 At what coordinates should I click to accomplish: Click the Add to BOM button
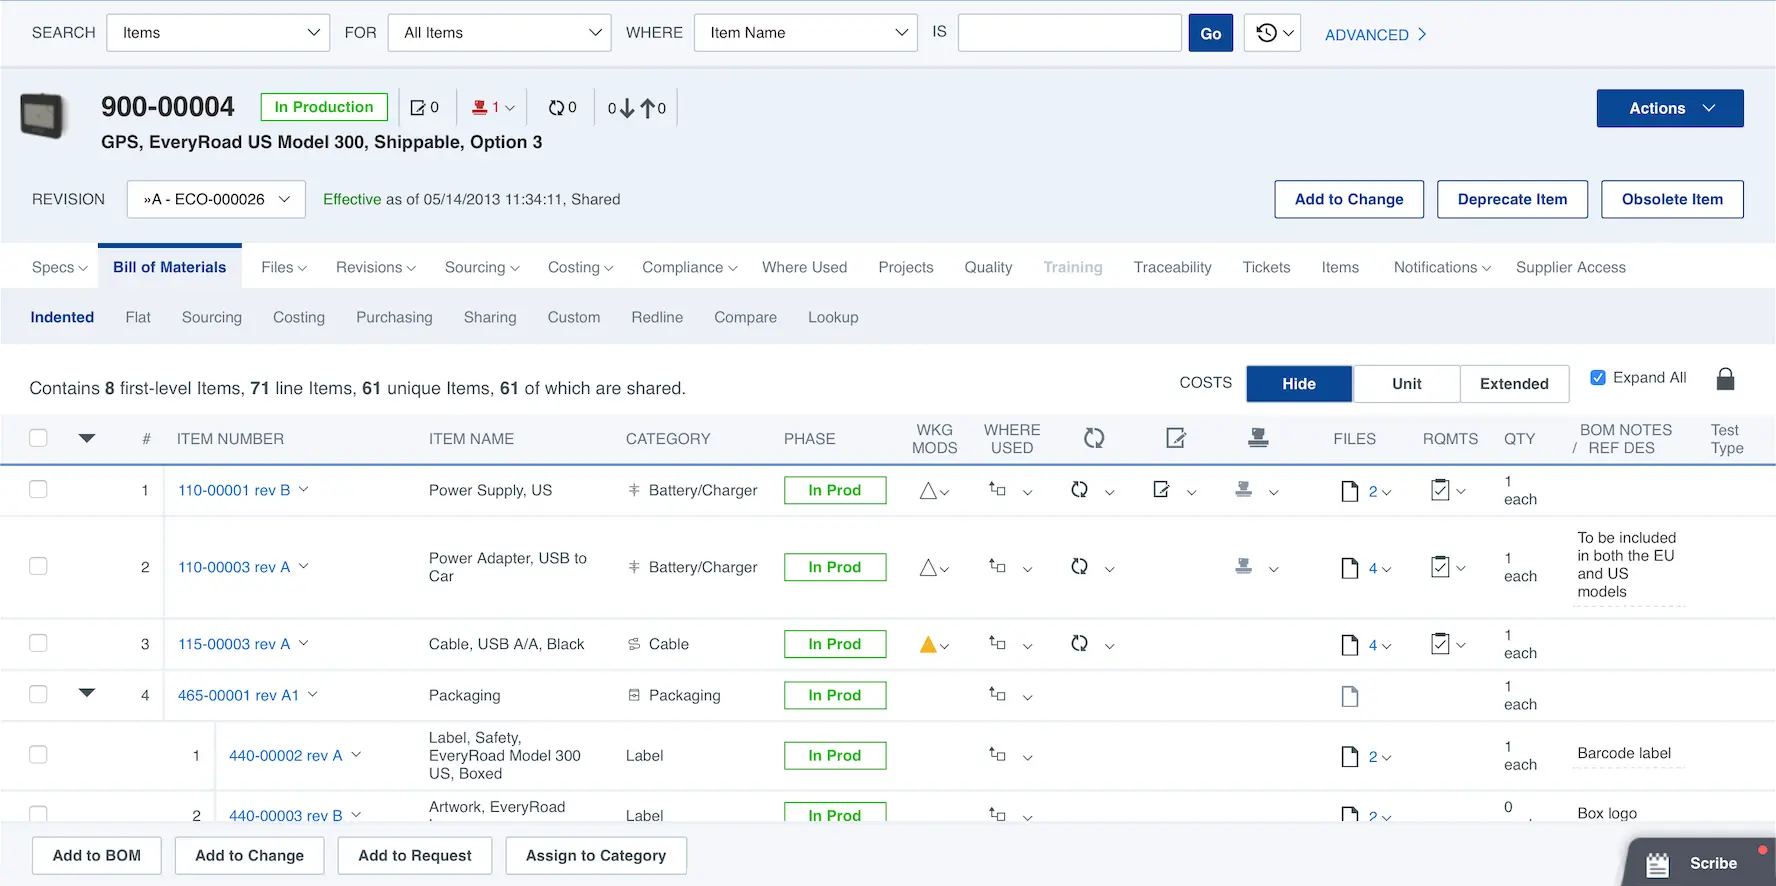(x=97, y=856)
